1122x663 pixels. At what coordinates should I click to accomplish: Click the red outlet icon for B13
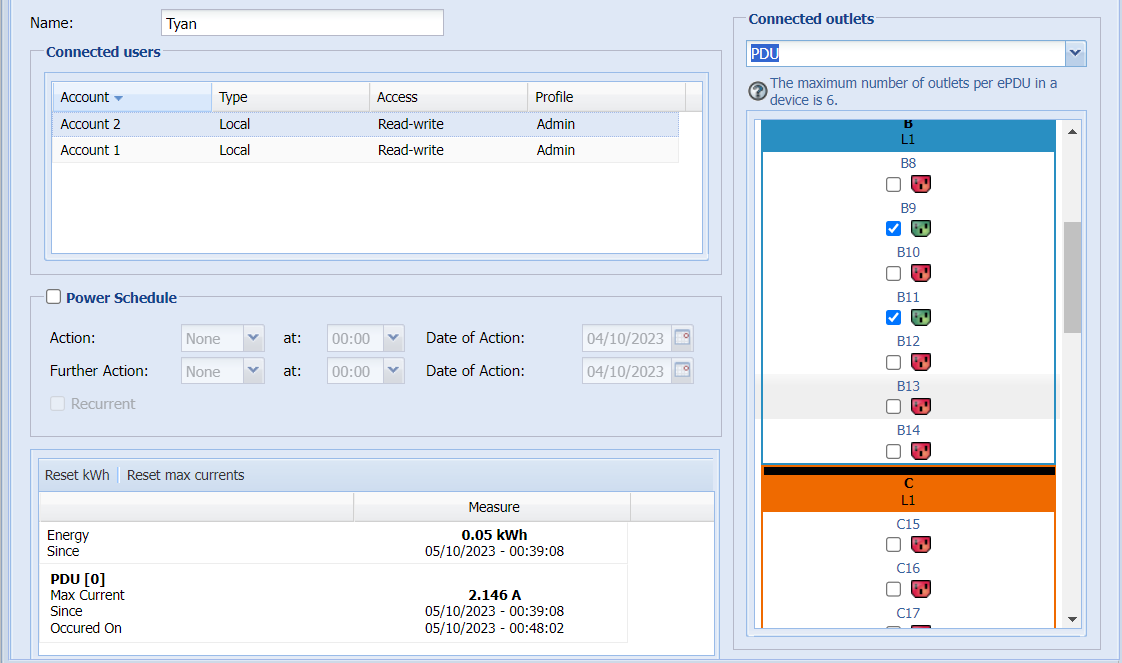(x=920, y=406)
